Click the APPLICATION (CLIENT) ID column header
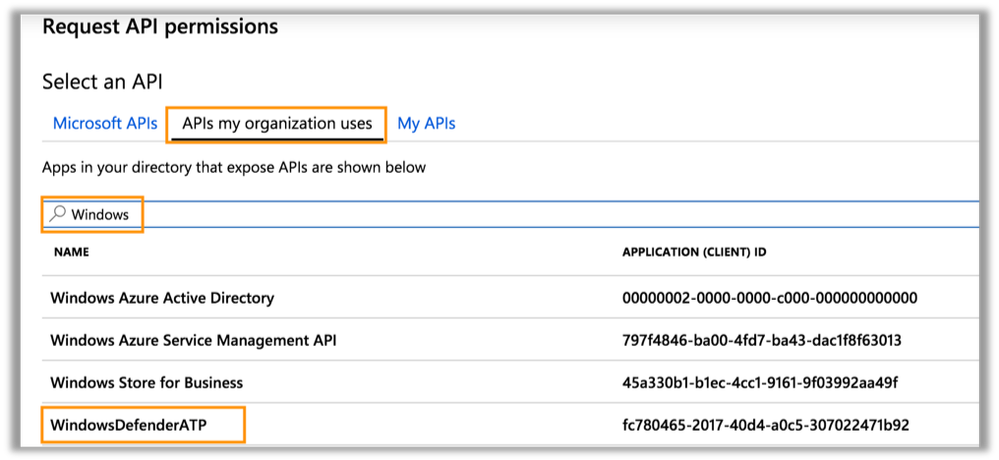This screenshot has width=999, height=460. 694,252
